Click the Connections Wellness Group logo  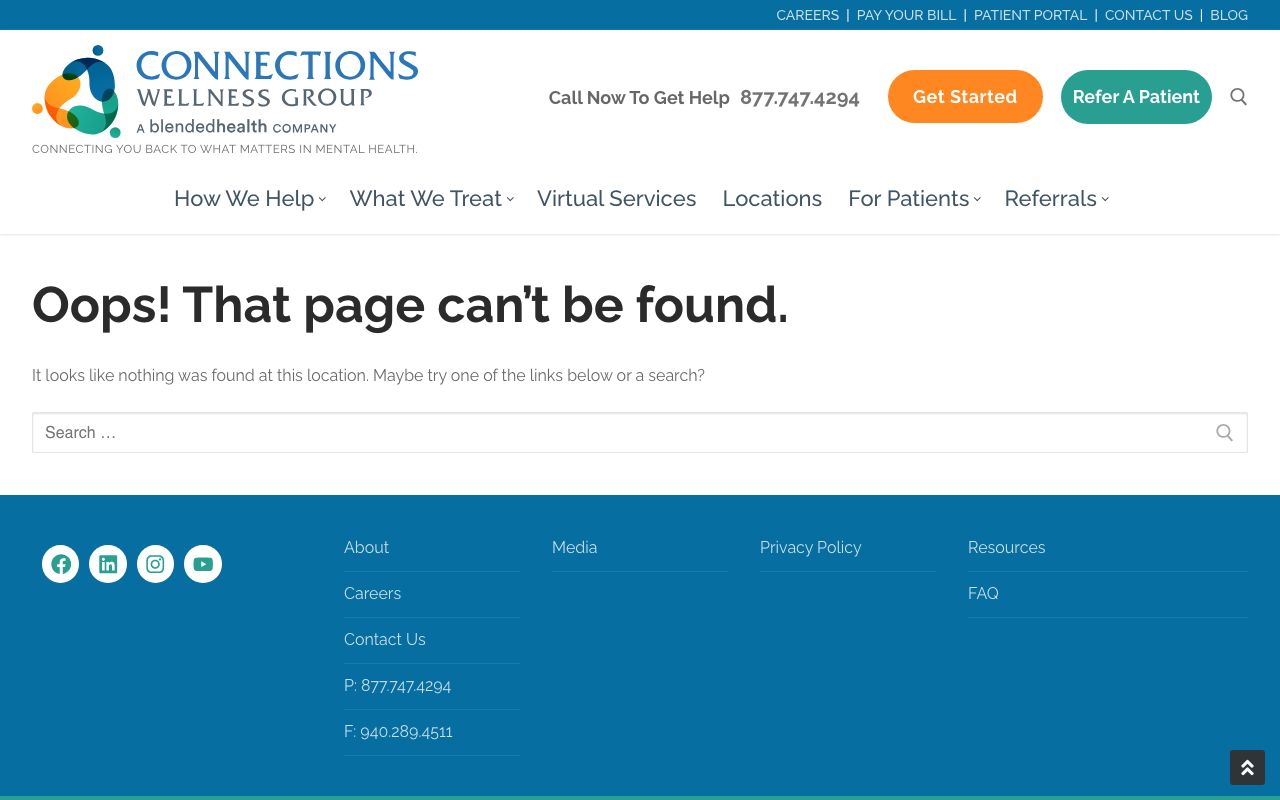tap(225, 92)
